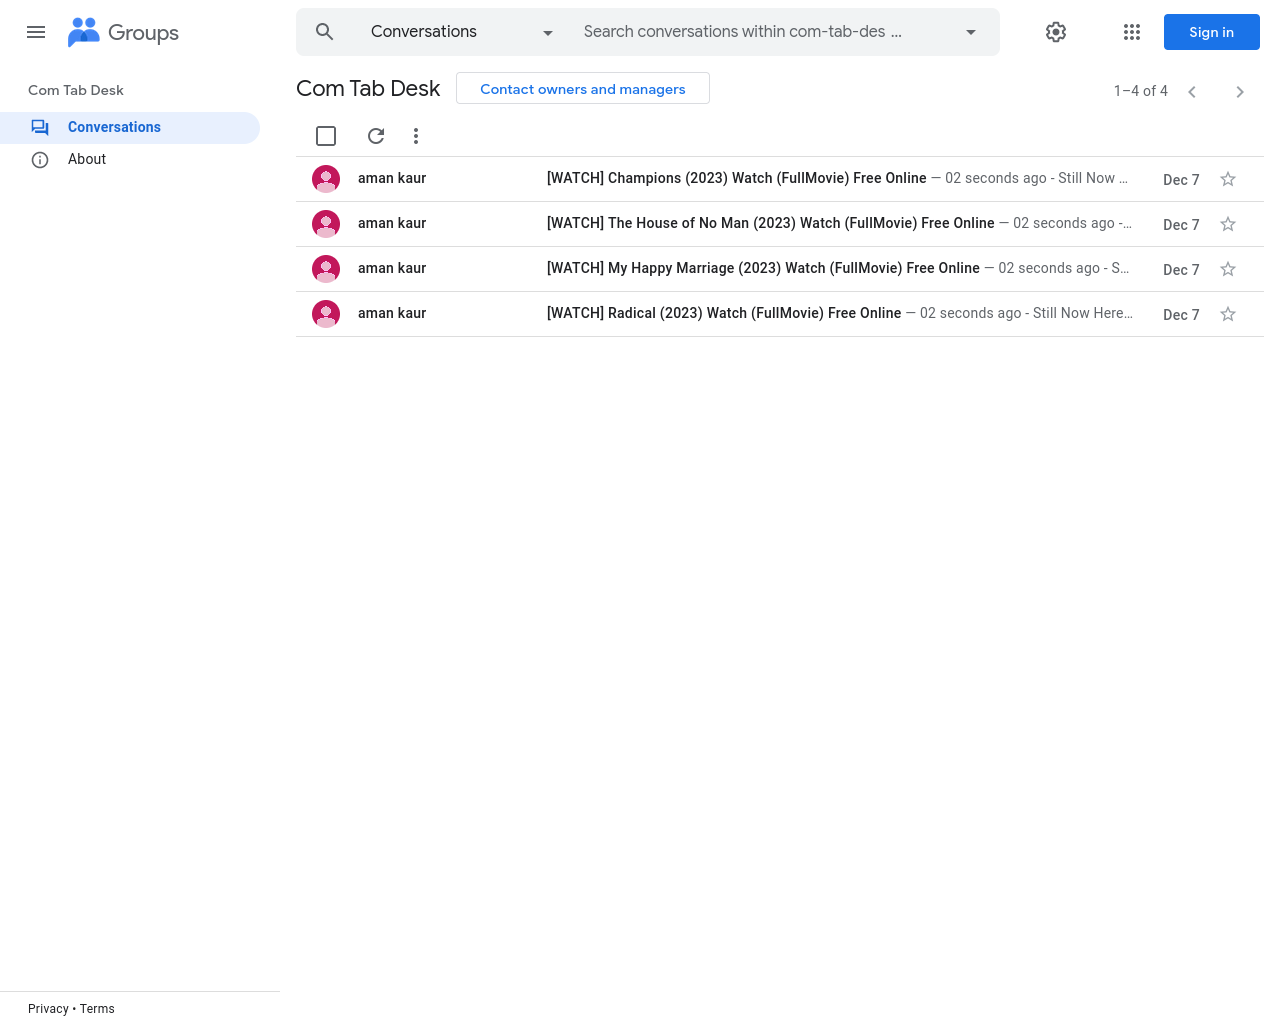This screenshot has height=1024, width=1280.
Task: Open the Radical (2023) conversation
Action: click(x=780, y=314)
